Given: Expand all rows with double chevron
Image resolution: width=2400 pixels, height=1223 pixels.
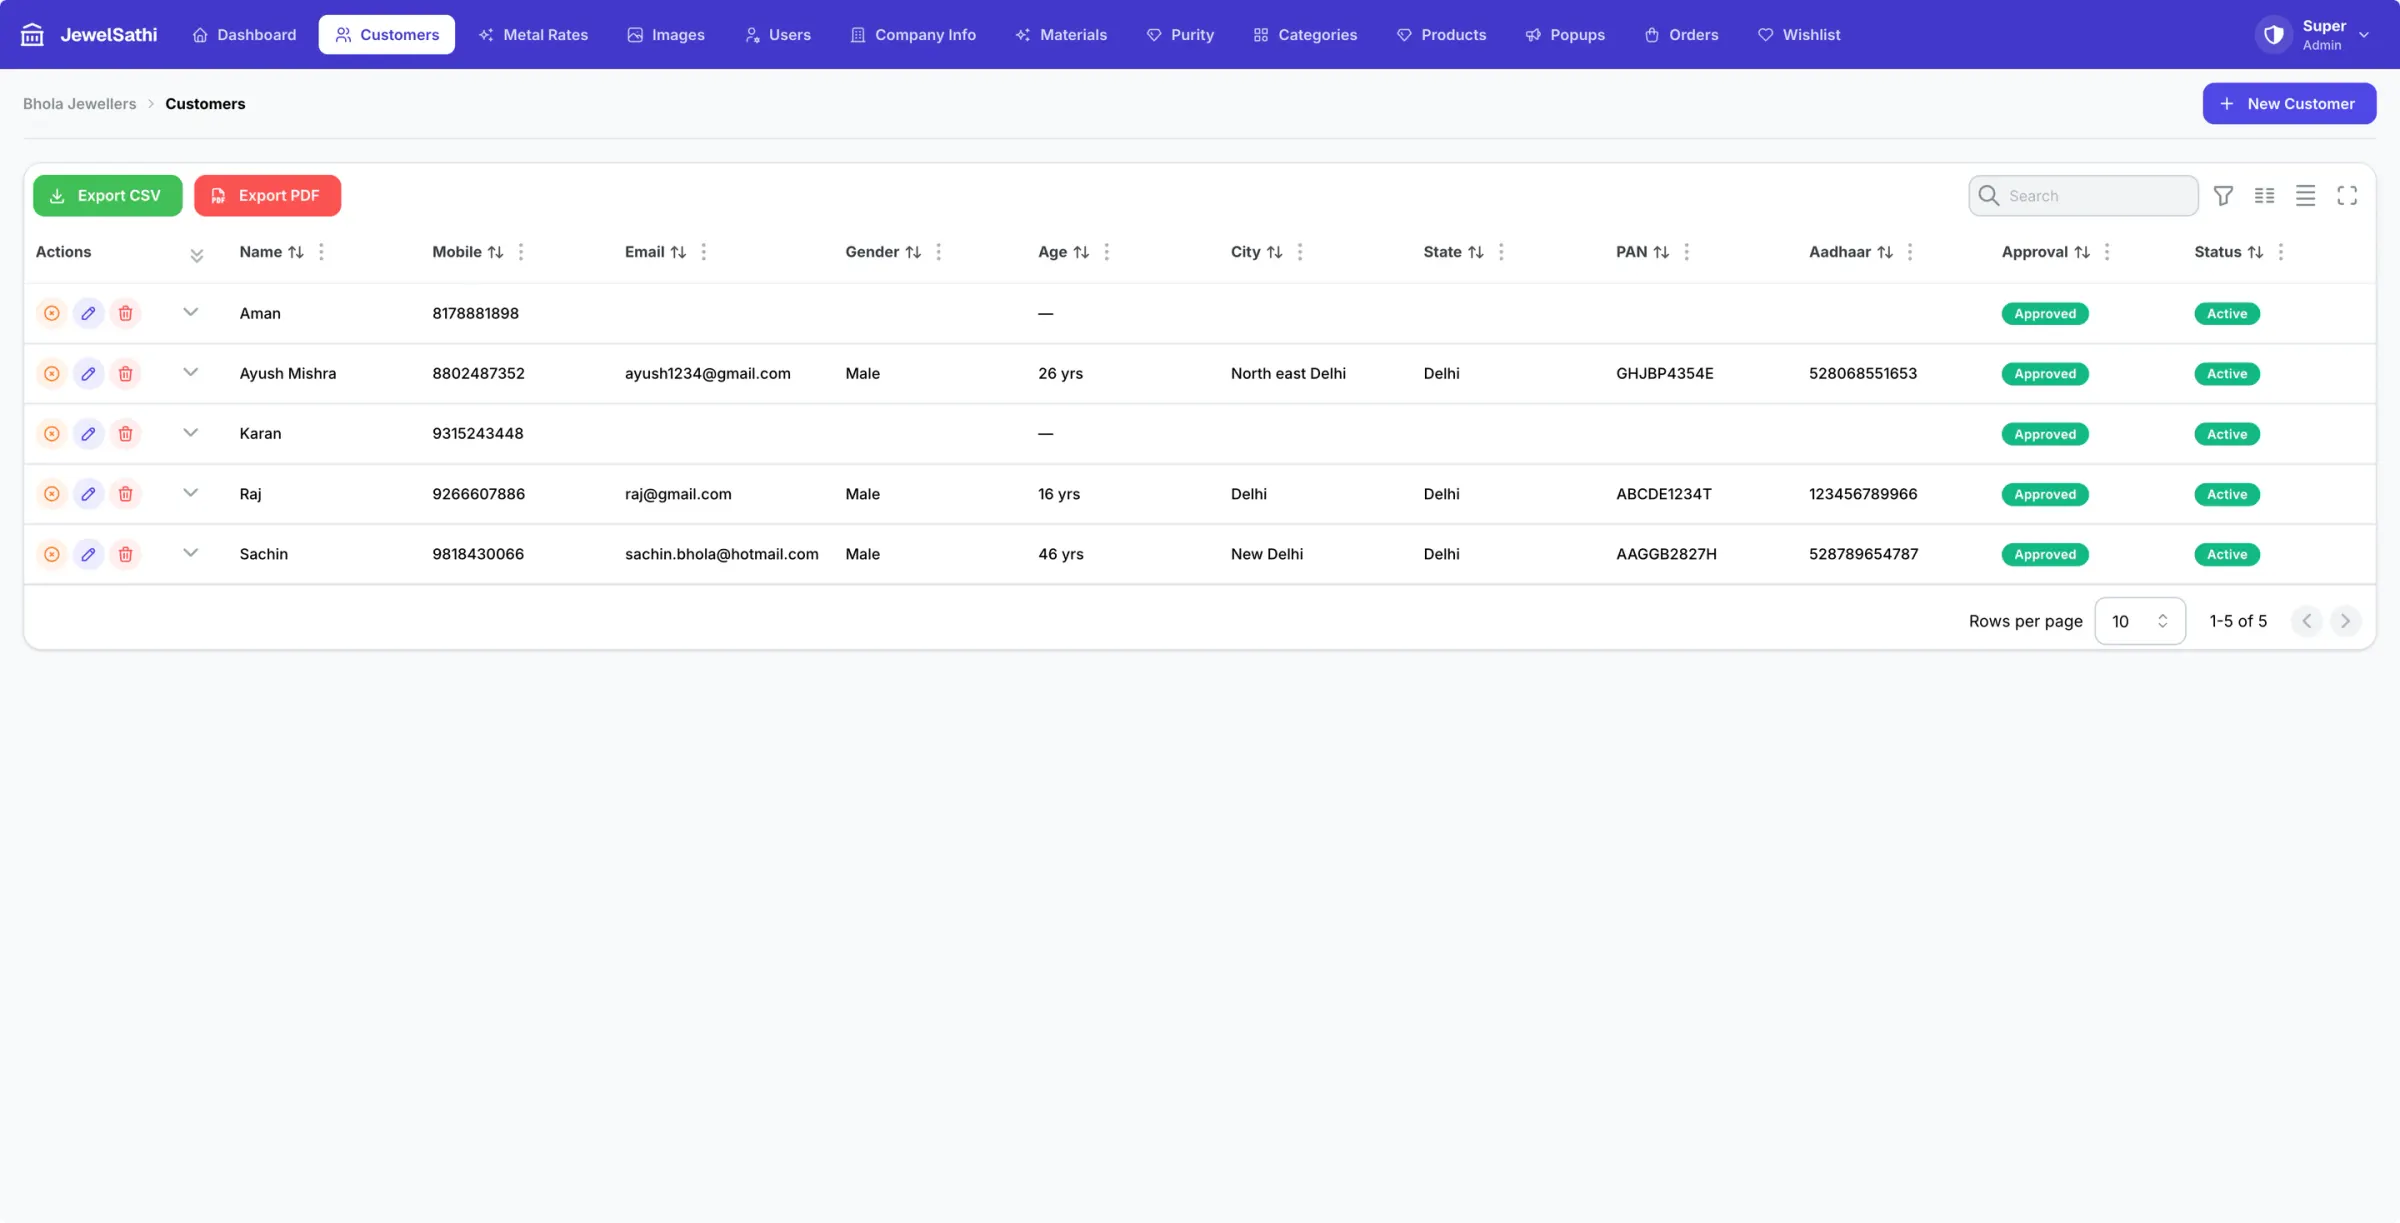Looking at the screenshot, I should [197, 255].
